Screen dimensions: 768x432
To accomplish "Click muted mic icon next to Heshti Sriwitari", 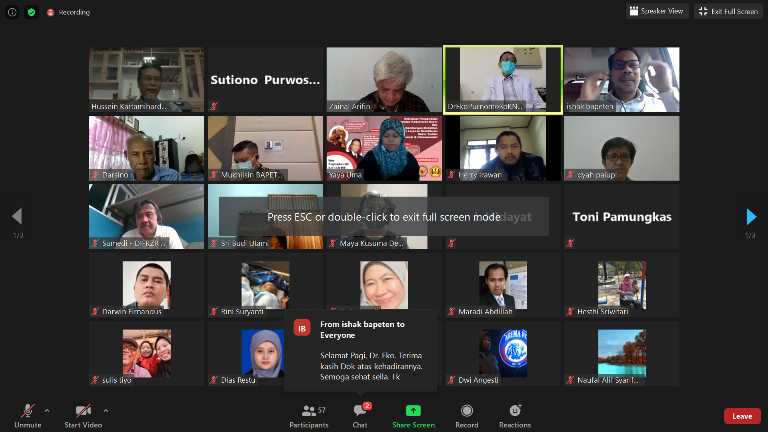I will [x=570, y=312].
